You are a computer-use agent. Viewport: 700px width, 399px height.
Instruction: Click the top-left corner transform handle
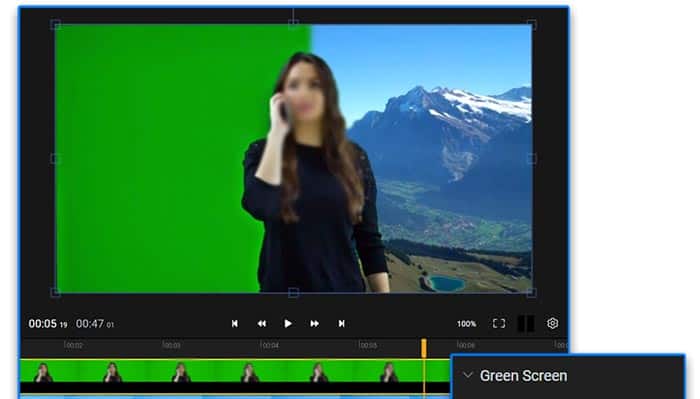55,25
